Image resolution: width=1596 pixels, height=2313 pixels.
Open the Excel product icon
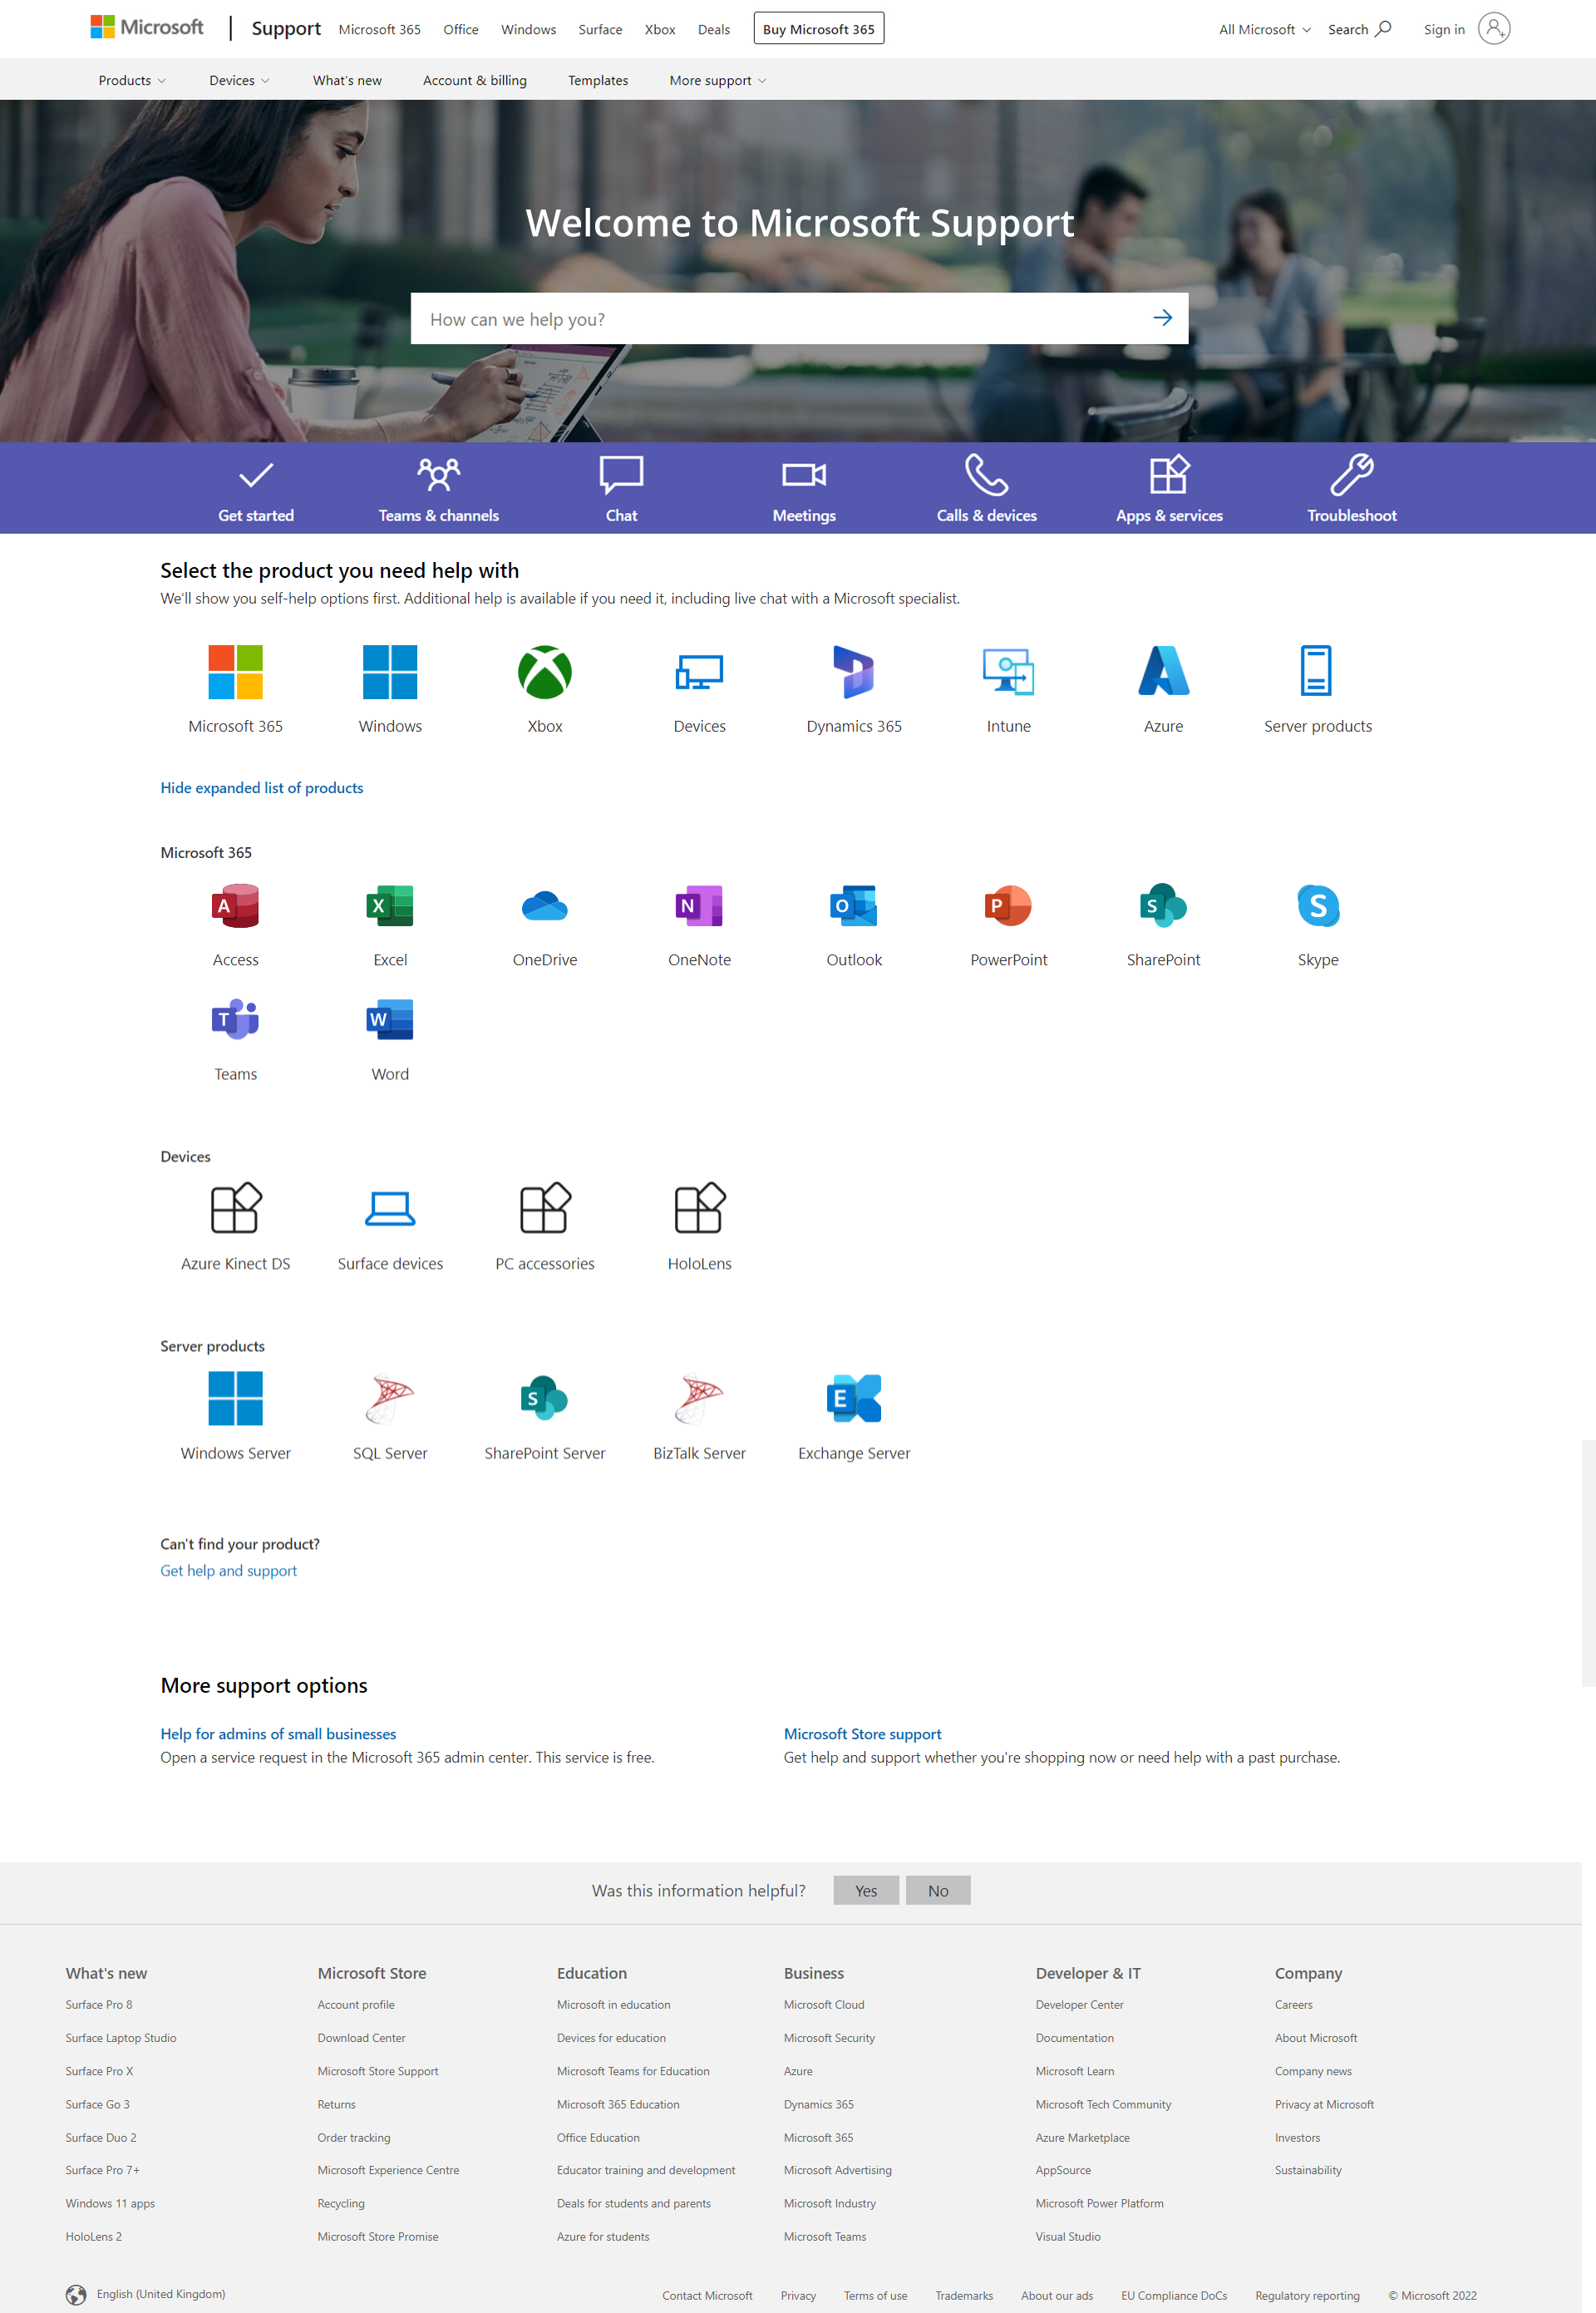tap(390, 906)
